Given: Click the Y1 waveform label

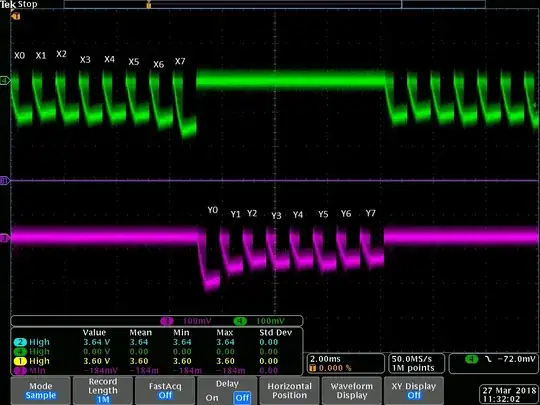Looking at the screenshot, I should [236, 215].
